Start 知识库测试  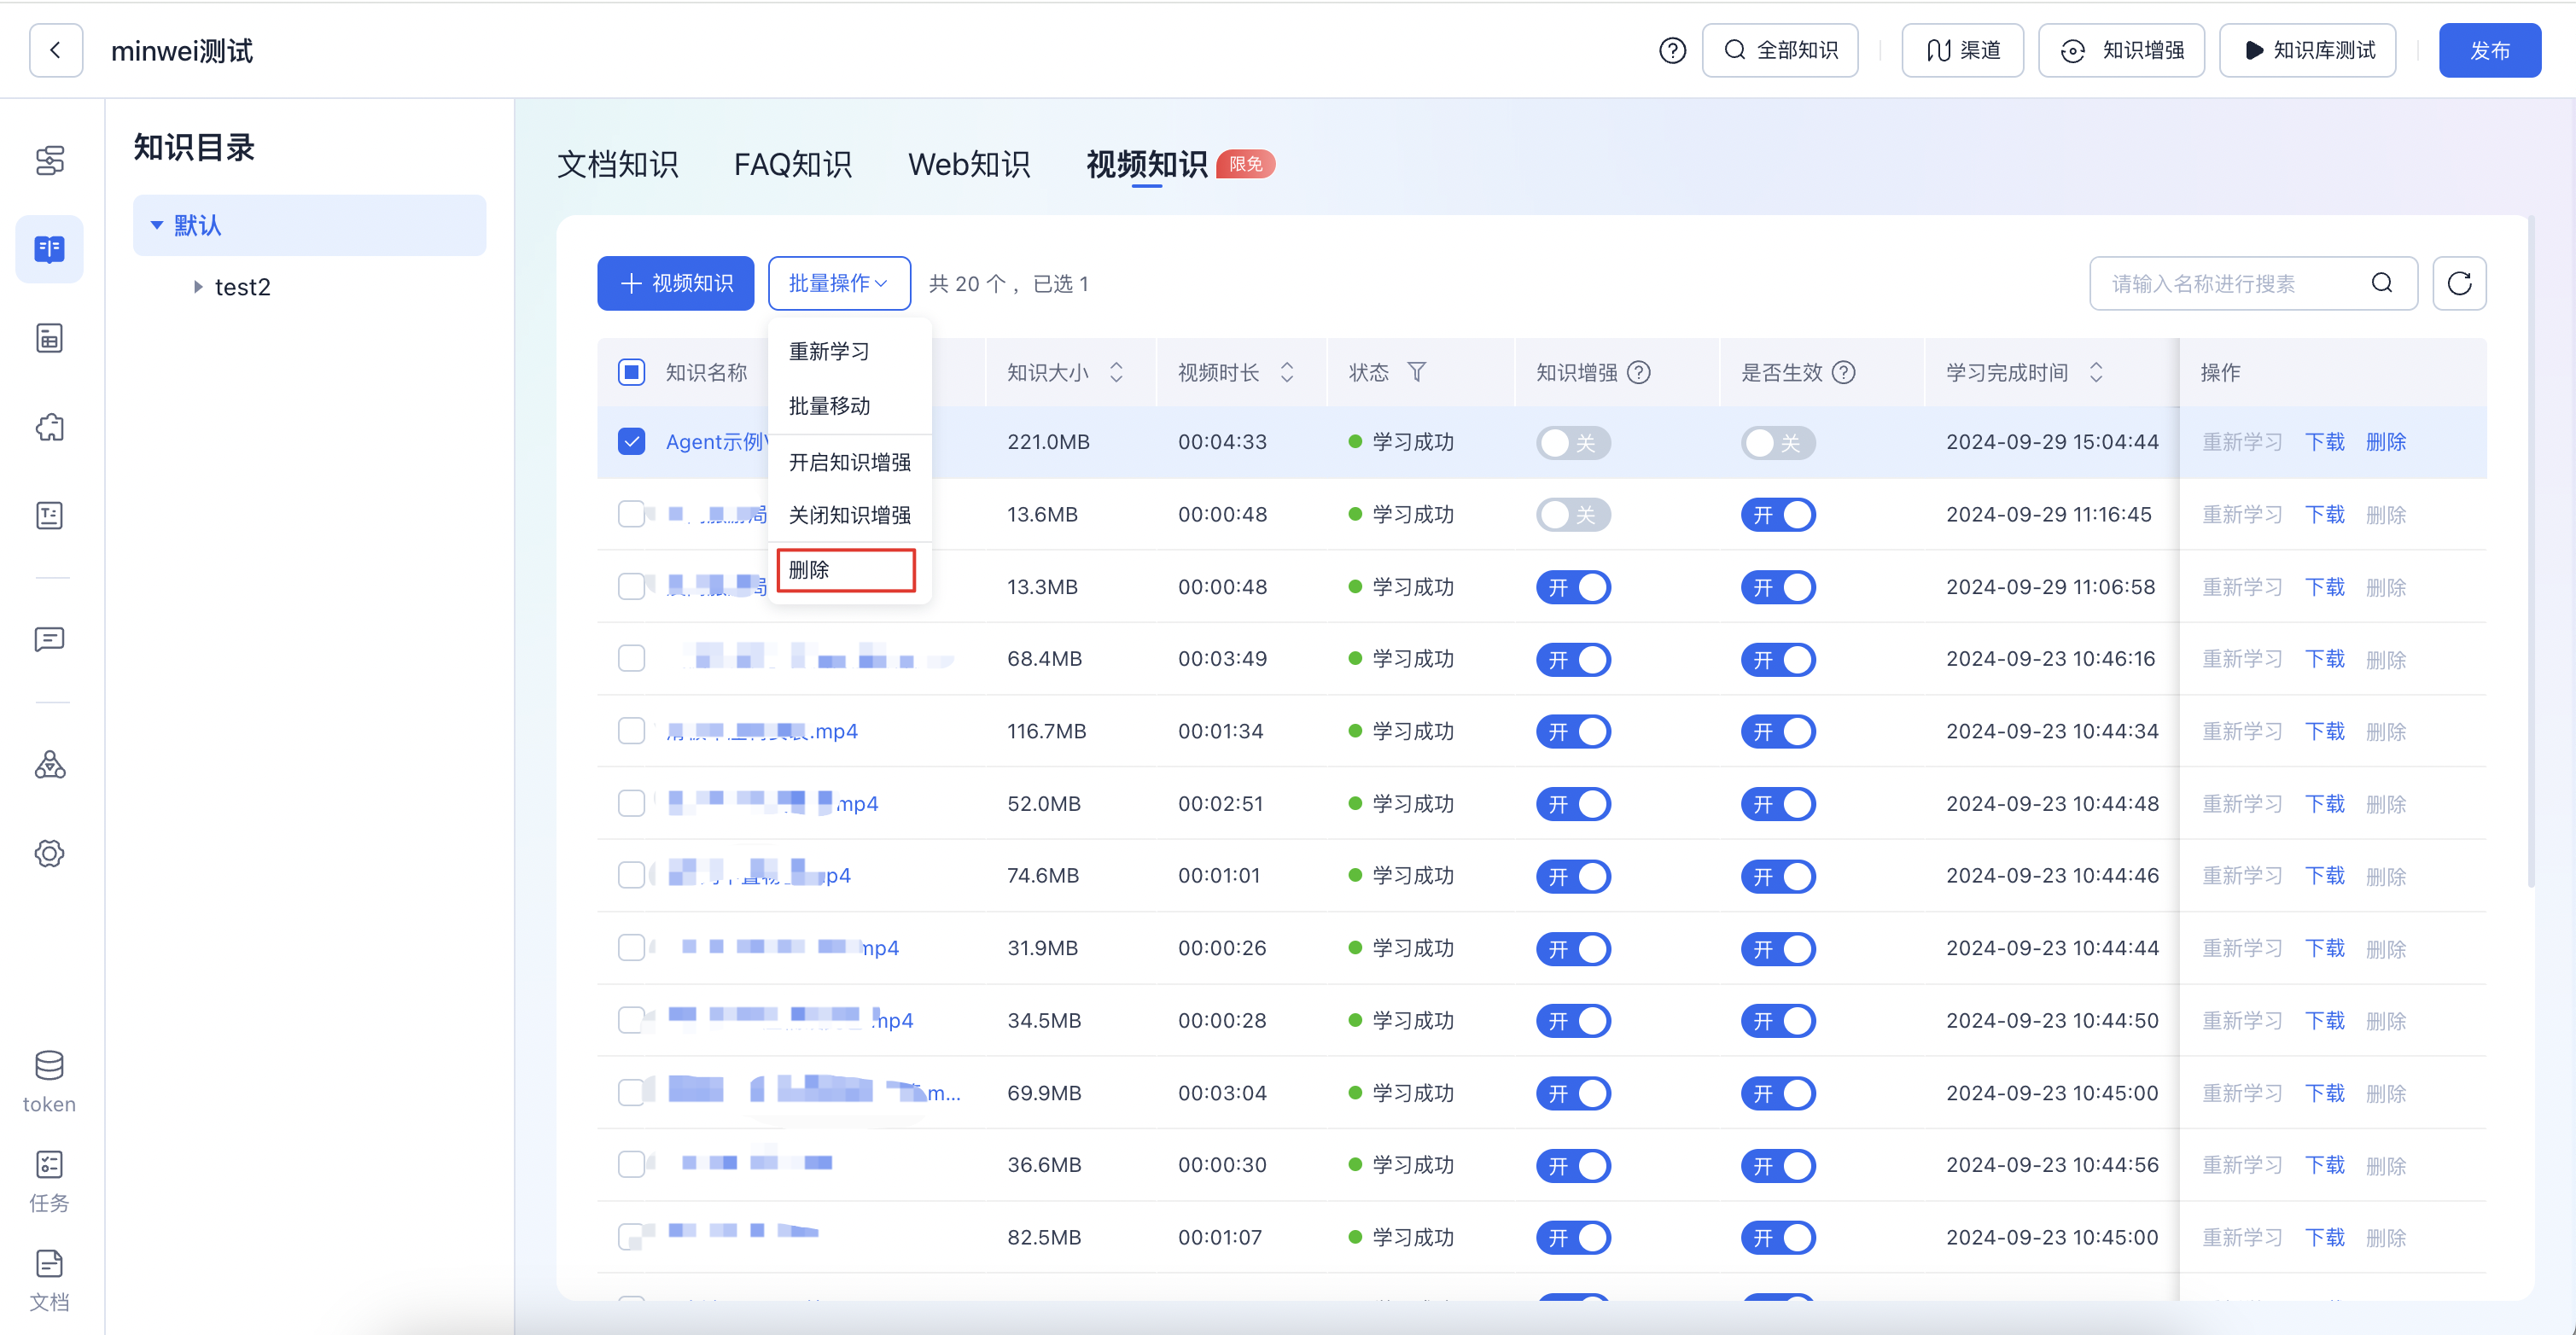tap(2307, 50)
